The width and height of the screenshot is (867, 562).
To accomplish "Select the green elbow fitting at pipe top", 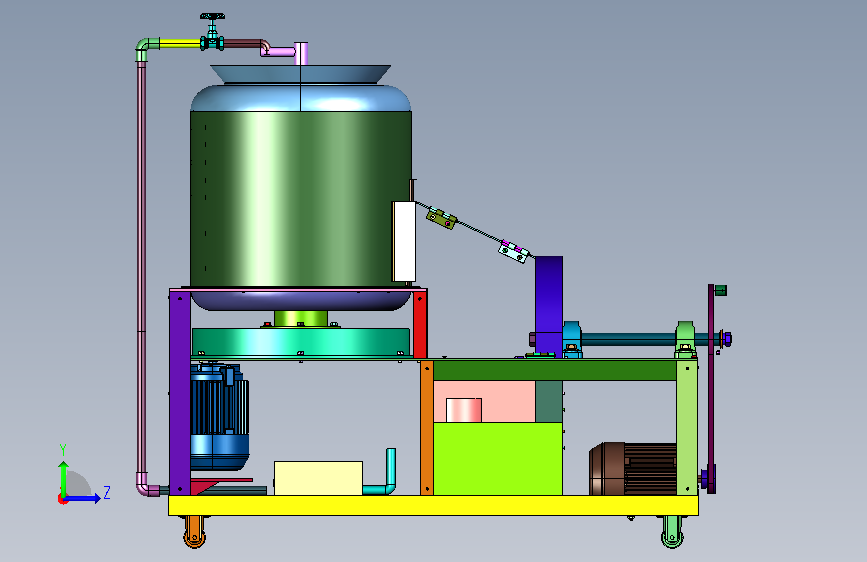I will tap(146, 48).
